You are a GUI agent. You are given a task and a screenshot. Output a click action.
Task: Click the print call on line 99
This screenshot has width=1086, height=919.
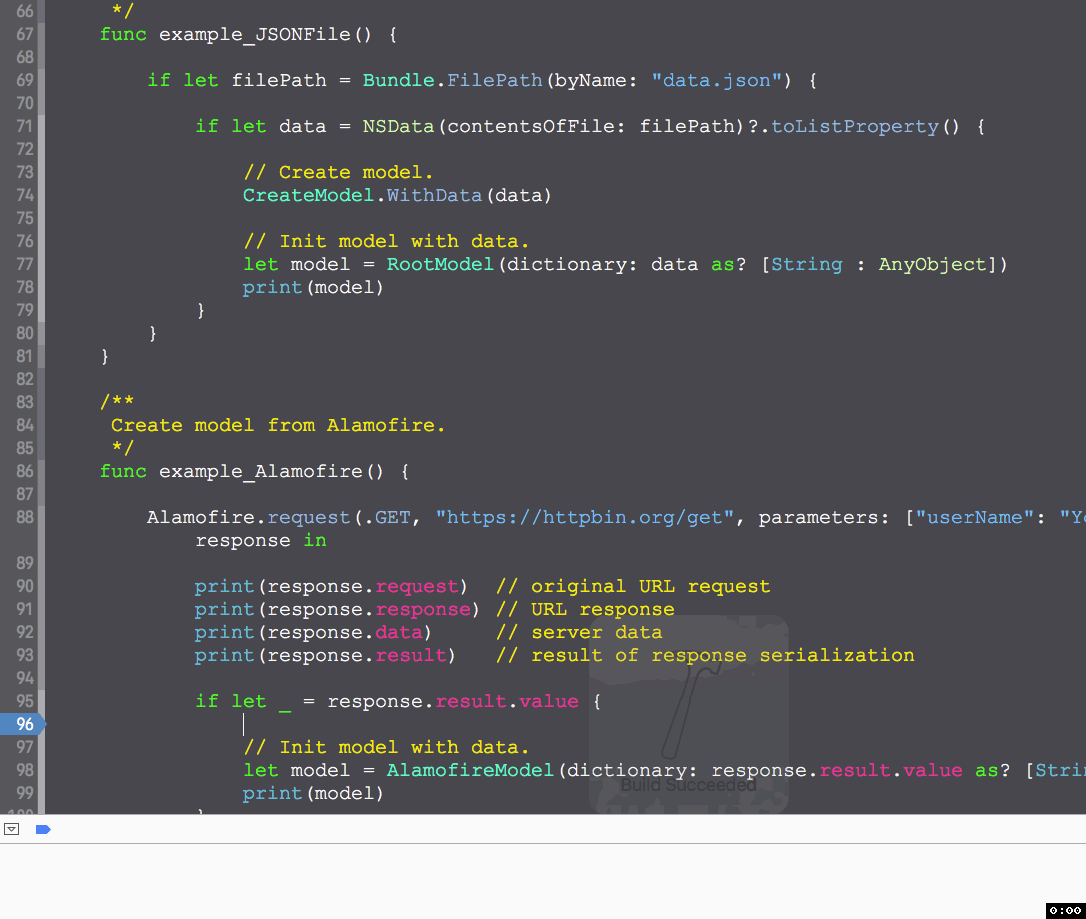point(272,793)
